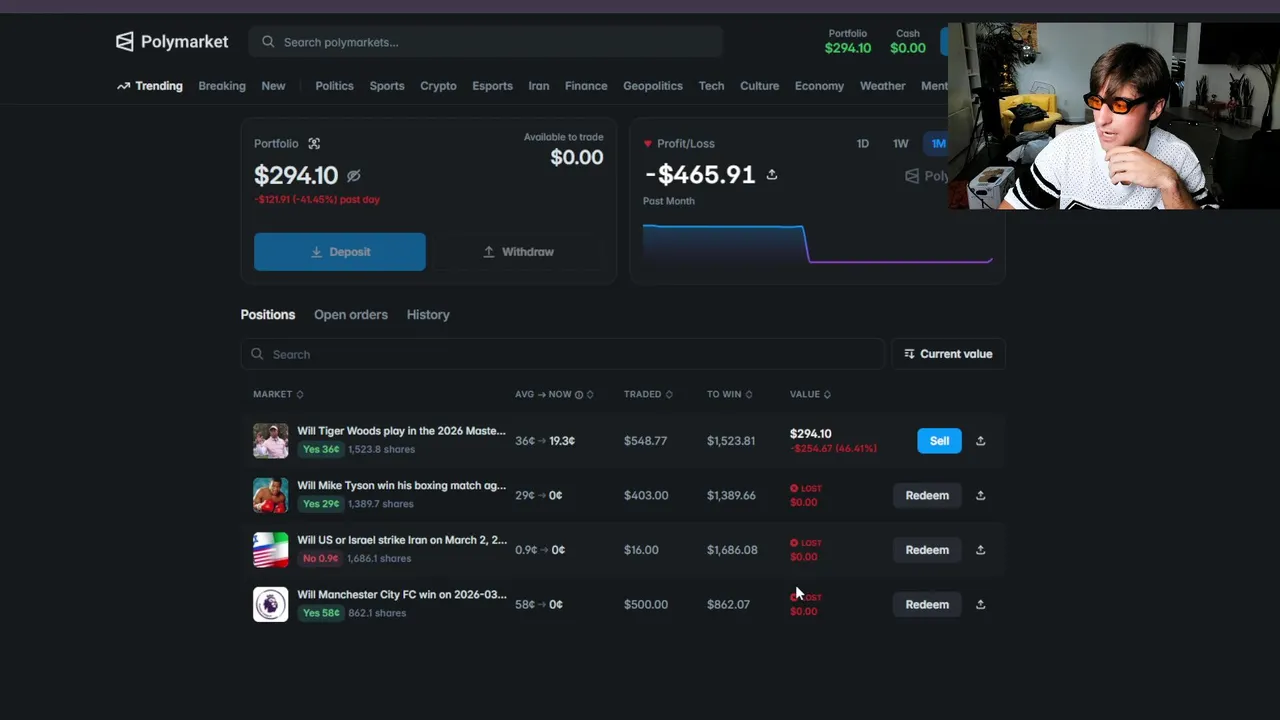Image resolution: width=1280 pixels, height=720 pixels.
Task: Switch to History tab
Action: pos(428,315)
